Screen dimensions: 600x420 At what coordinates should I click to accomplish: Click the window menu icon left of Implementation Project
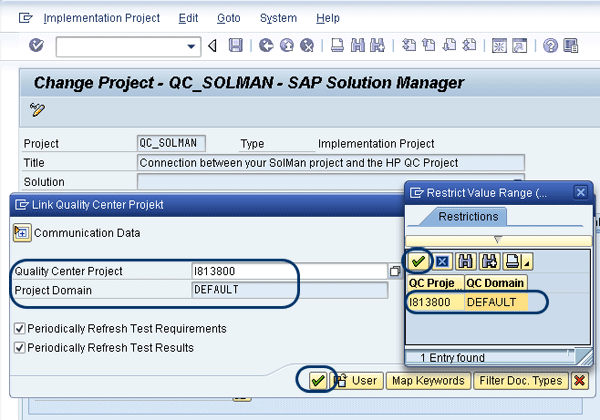25,18
